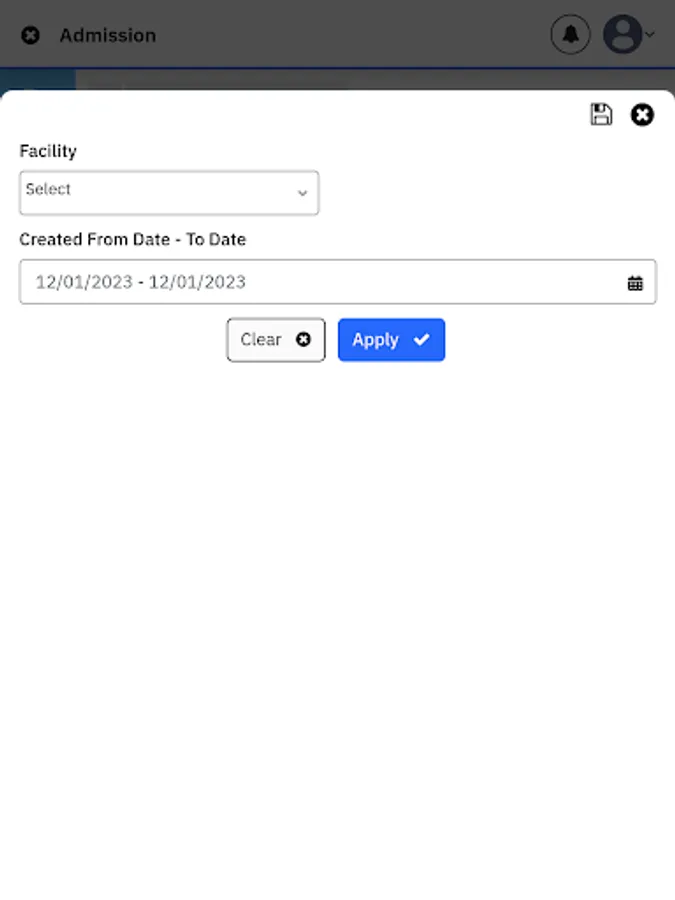Expand the chevron next to the avatar
This screenshot has width=675, height=900.
650,35
